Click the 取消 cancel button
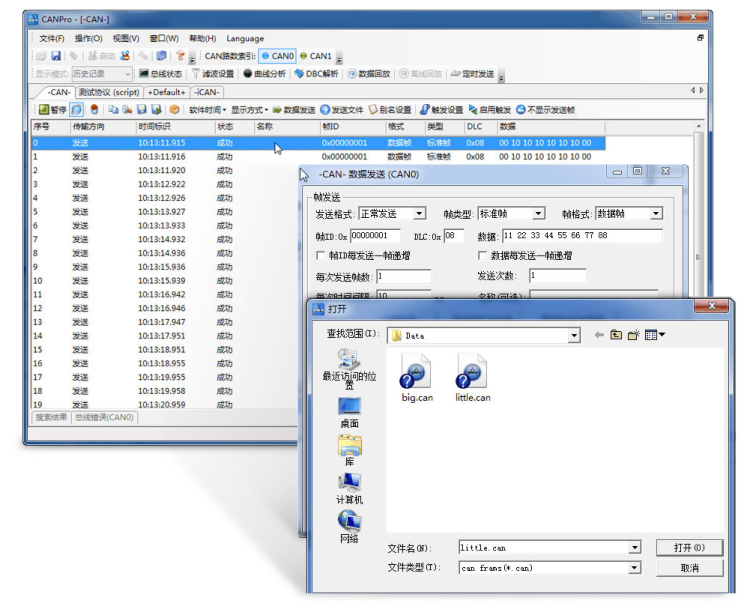 point(689,568)
